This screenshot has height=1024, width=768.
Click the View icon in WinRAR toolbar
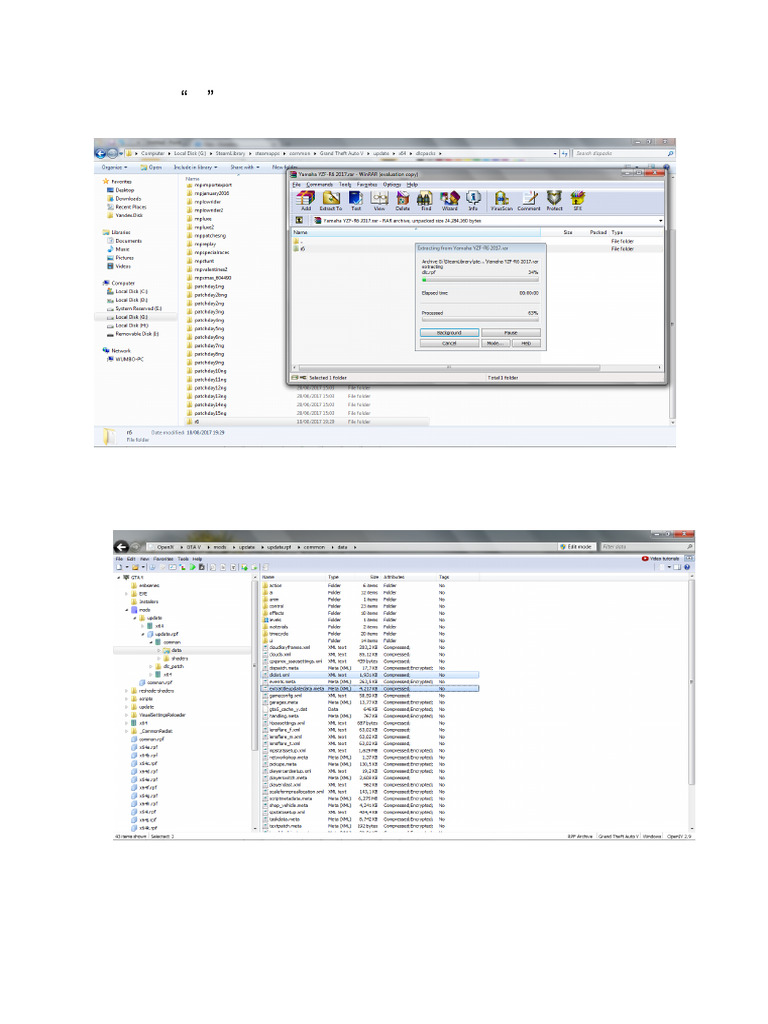379,200
